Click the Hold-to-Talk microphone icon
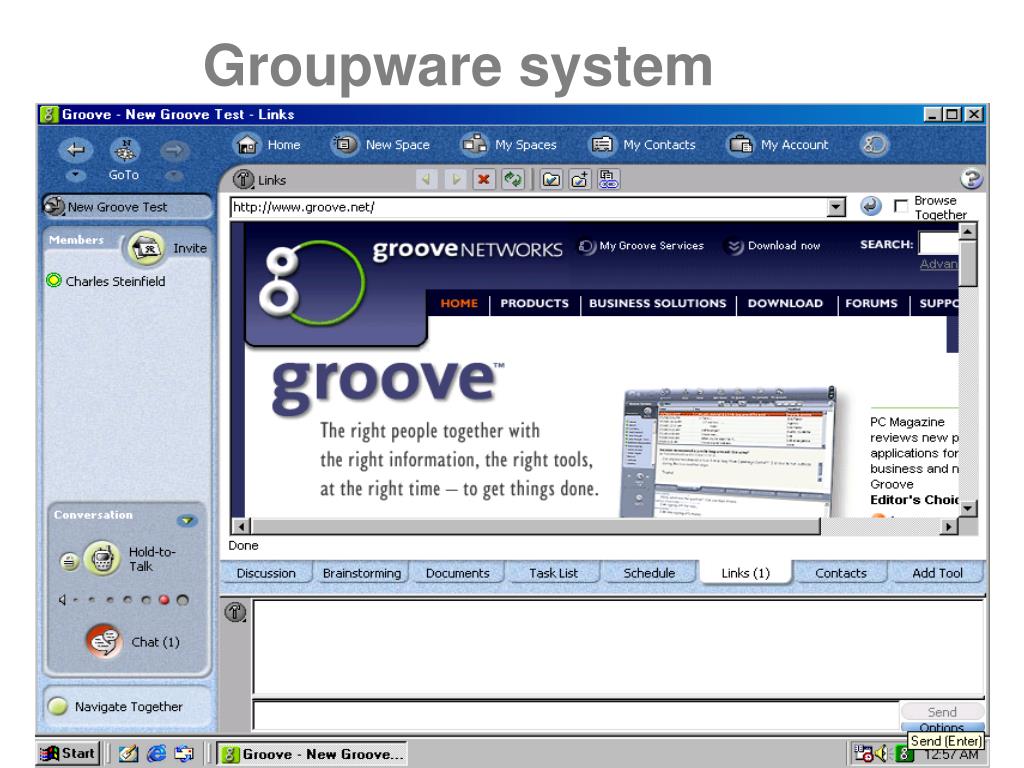 [x=102, y=558]
